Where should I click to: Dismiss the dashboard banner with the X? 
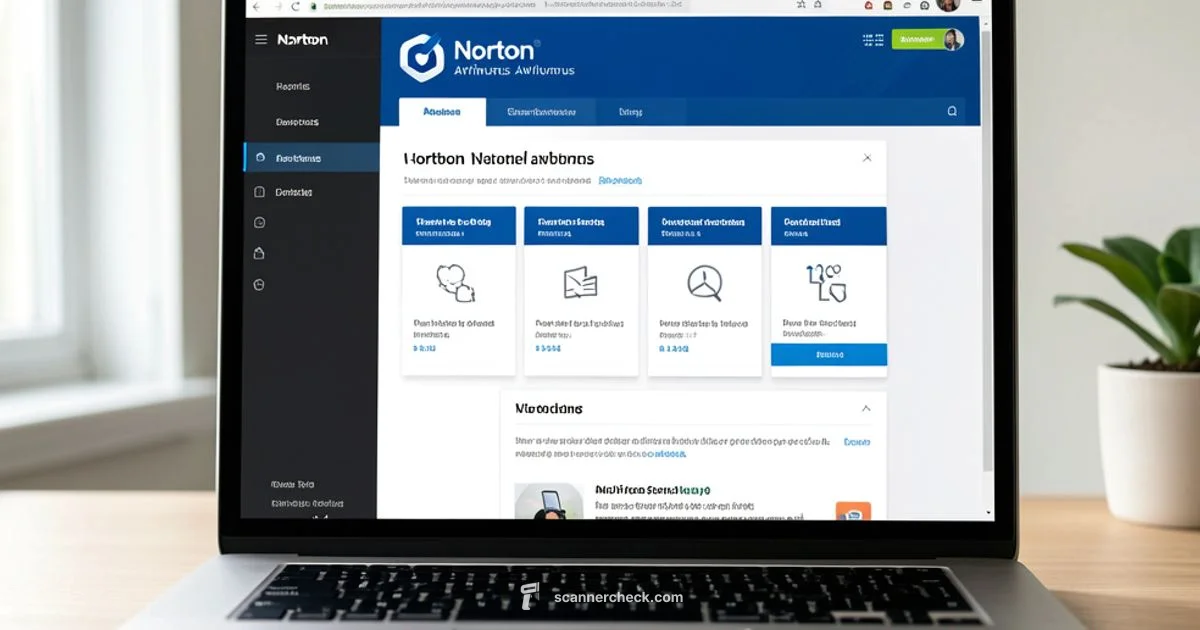(x=867, y=157)
